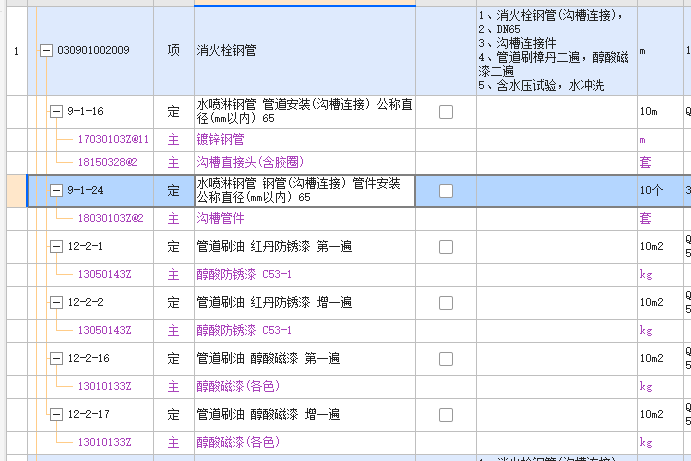Select code 13010133Z under 12-2-16

(x=104, y=386)
